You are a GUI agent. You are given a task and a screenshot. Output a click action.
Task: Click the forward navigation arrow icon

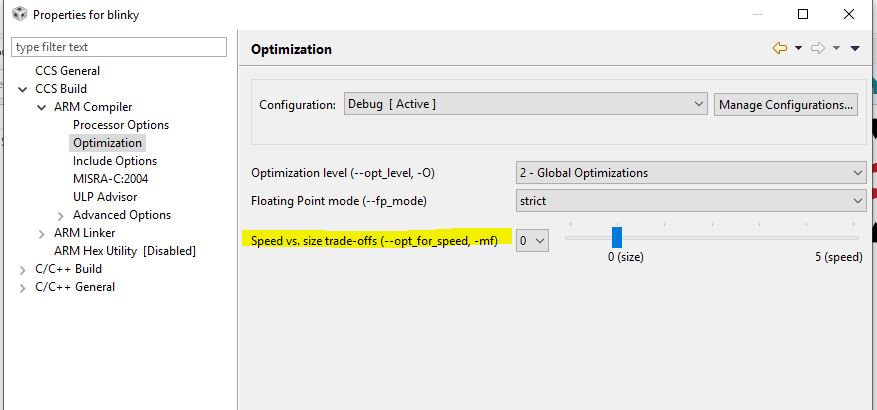817,48
